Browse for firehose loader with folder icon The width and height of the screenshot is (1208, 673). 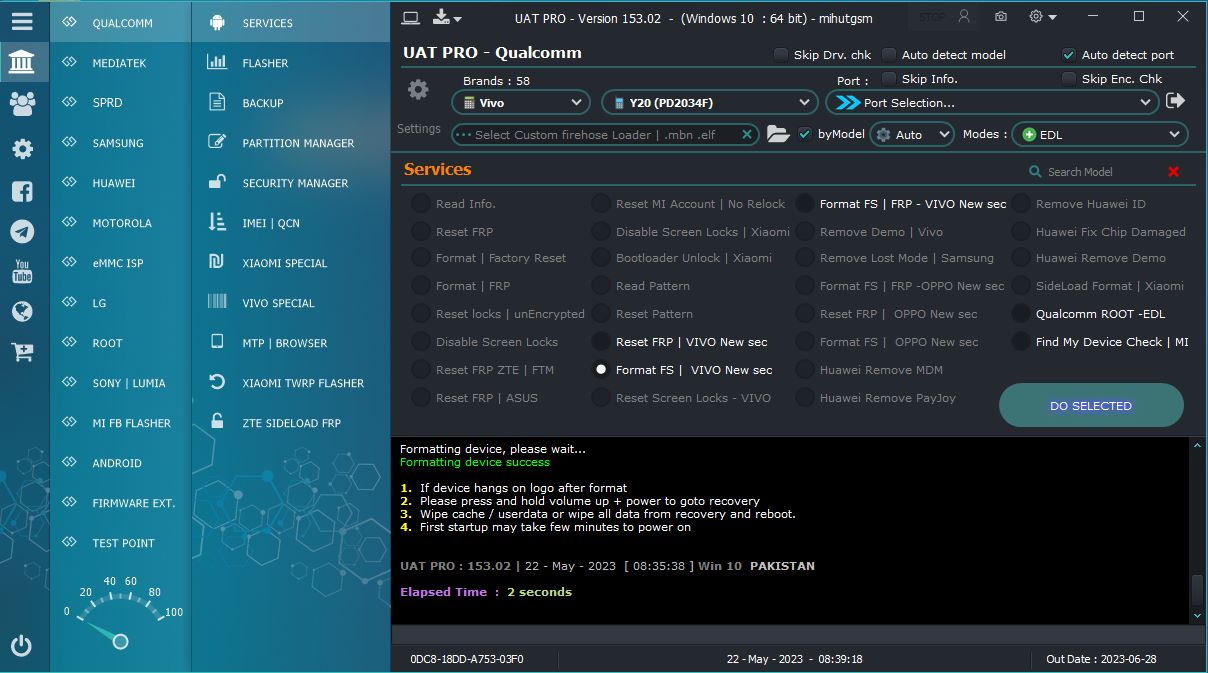pos(778,134)
